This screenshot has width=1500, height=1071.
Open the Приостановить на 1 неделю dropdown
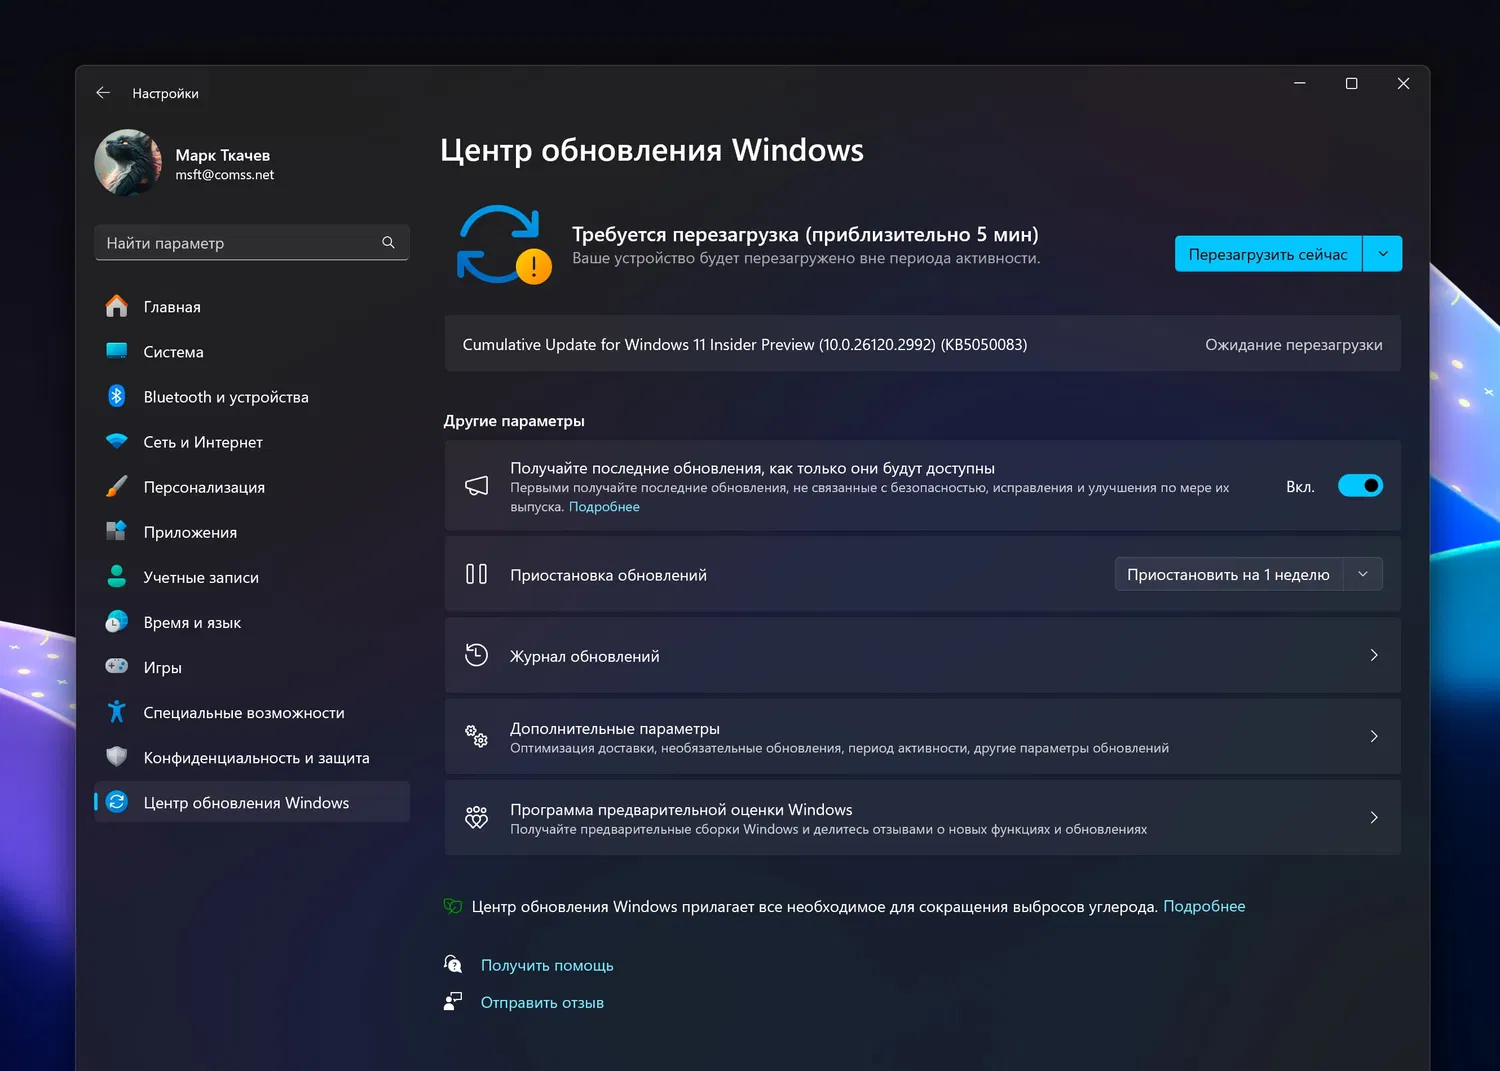click(1248, 574)
